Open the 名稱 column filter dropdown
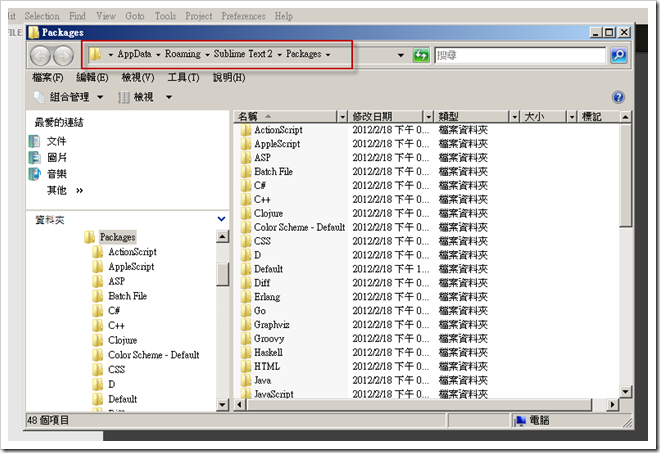Image resolution: width=660 pixels, height=453 pixels. pyautogui.click(x=342, y=117)
